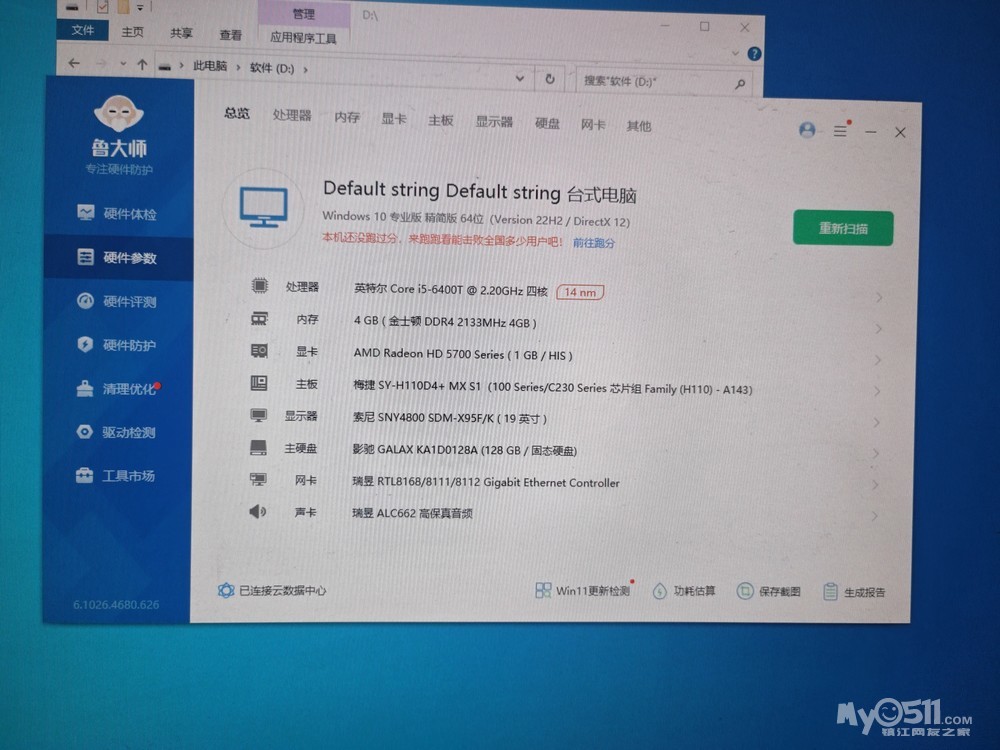Click the 显示器 monitor row icon
The image size is (1000, 750).
pyautogui.click(x=258, y=415)
